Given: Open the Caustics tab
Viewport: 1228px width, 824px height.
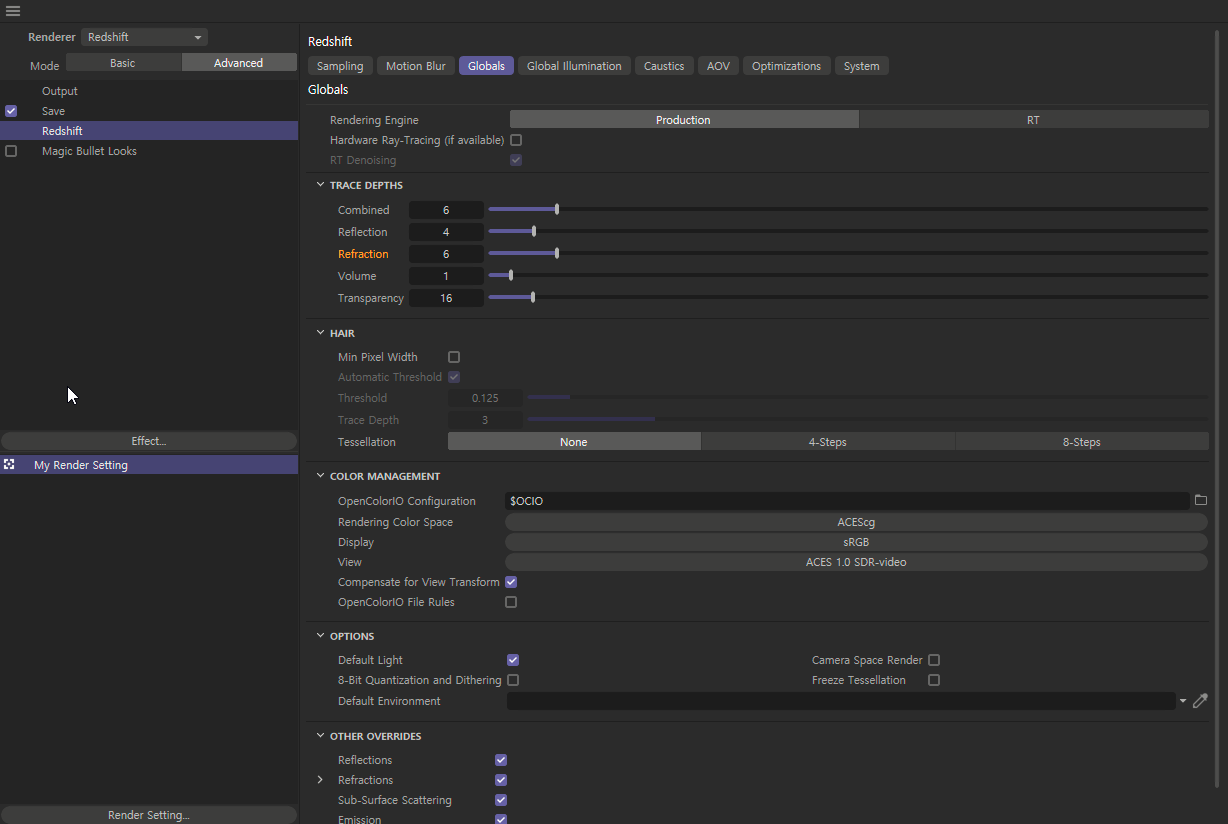Looking at the screenshot, I should click(x=664, y=66).
